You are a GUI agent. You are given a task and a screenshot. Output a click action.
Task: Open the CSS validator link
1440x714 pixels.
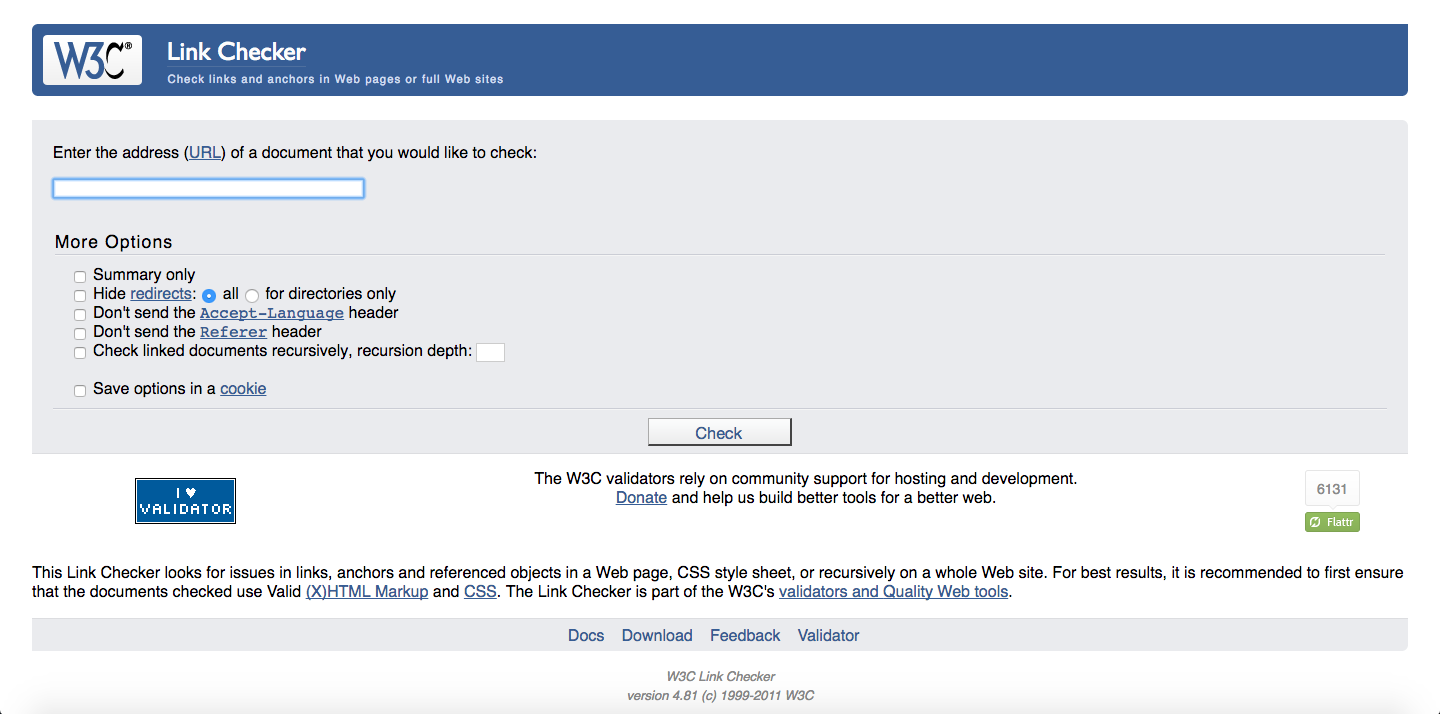[480, 592]
